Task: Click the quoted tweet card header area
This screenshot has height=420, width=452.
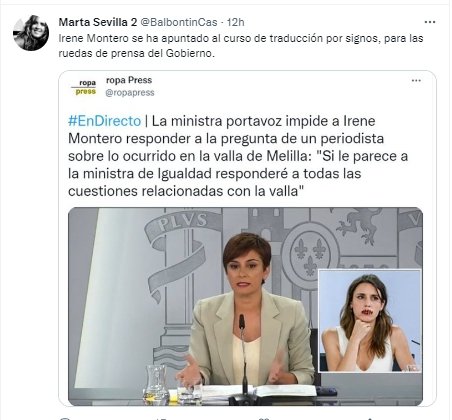Action: tap(247, 87)
